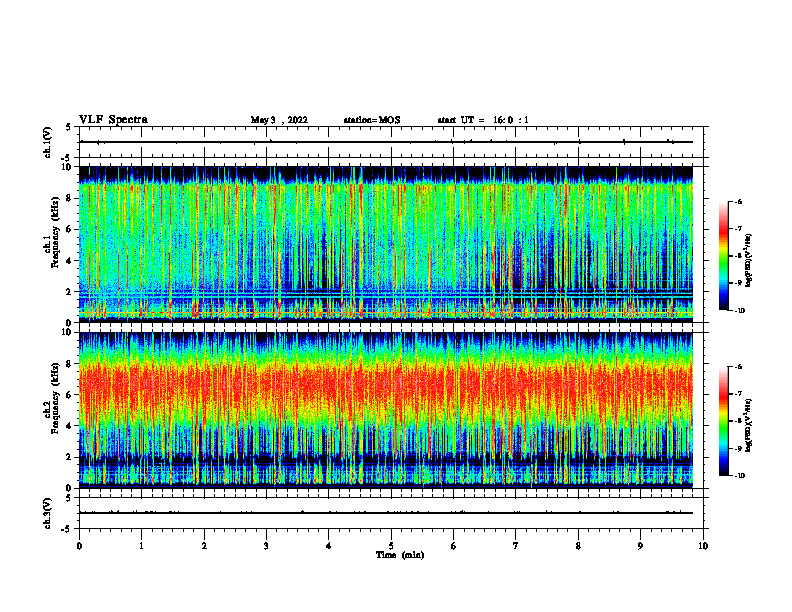792x612 pixels.
Task: Click the time axis tick label "5"
Action: [391, 546]
